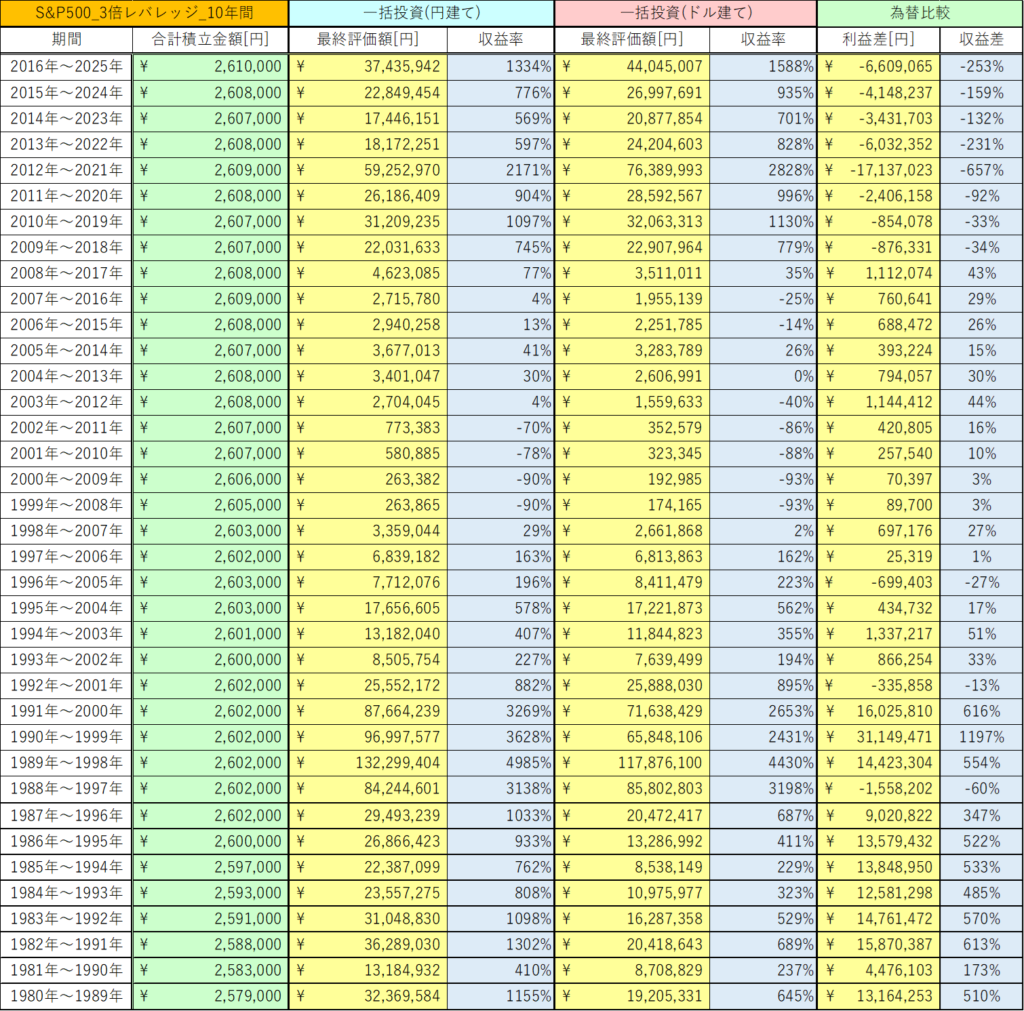The width and height of the screenshot is (1024, 1011).
Task: Click the 収益差 column header
Action: click(x=981, y=40)
